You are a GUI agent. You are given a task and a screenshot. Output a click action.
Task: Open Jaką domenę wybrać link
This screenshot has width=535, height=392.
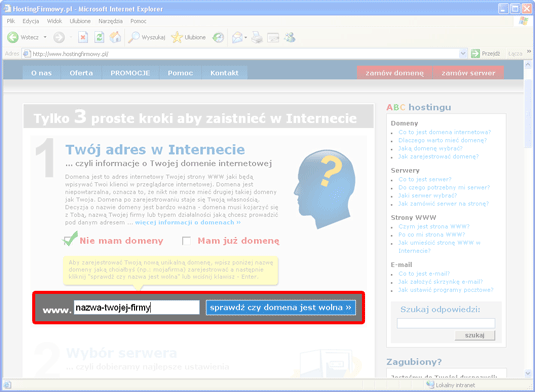point(430,148)
